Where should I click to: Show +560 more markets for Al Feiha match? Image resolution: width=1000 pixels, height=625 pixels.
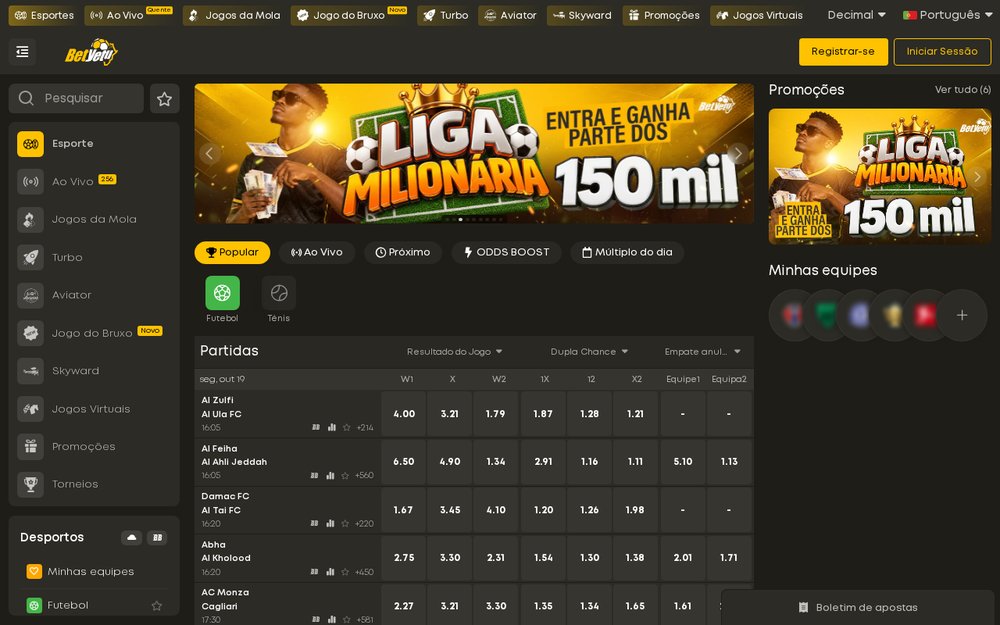point(364,476)
